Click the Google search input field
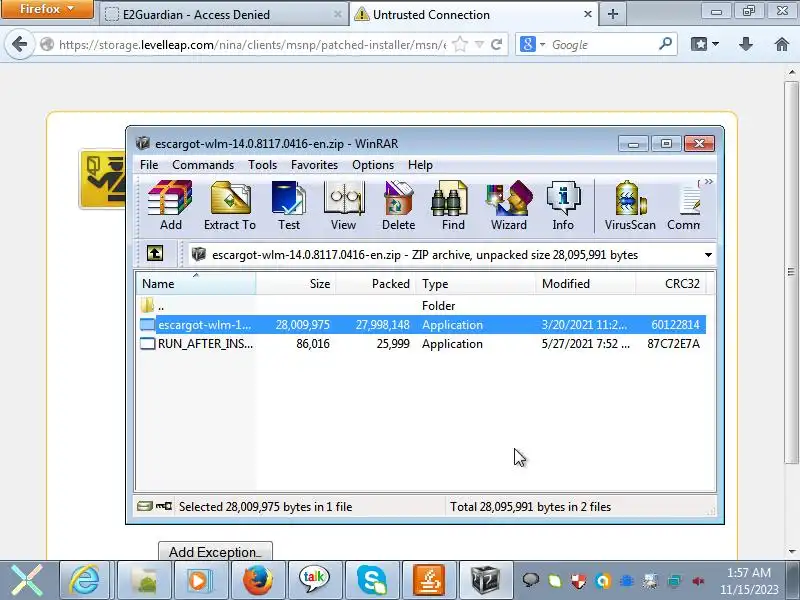Screen dimensions: 800x600 [x=603, y=45]
